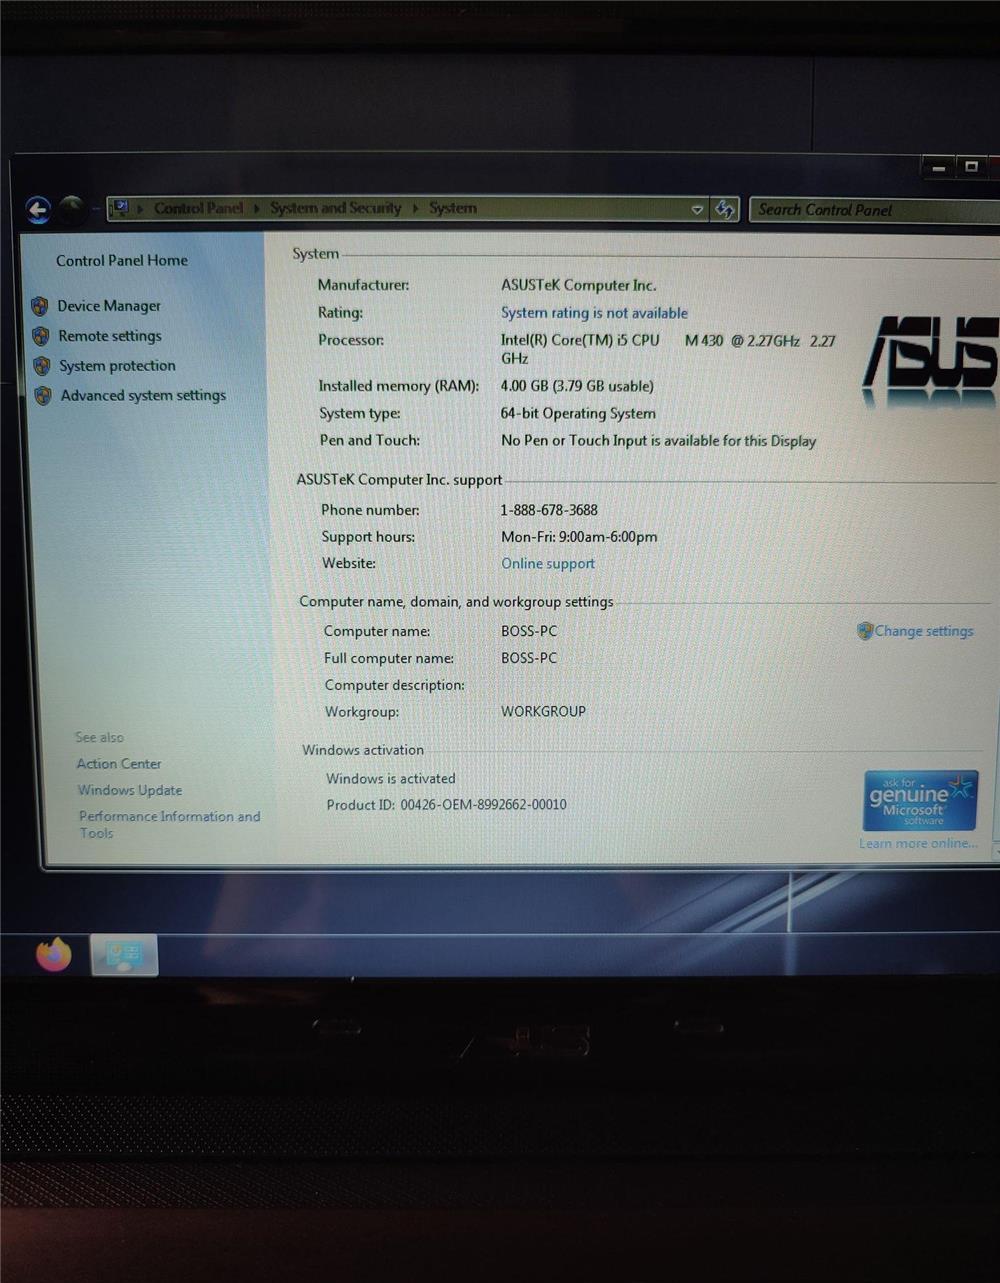This screenshot has width=1000, height=1283.
Task: Expand the address bar history dropdown
Action: (697, 209)
